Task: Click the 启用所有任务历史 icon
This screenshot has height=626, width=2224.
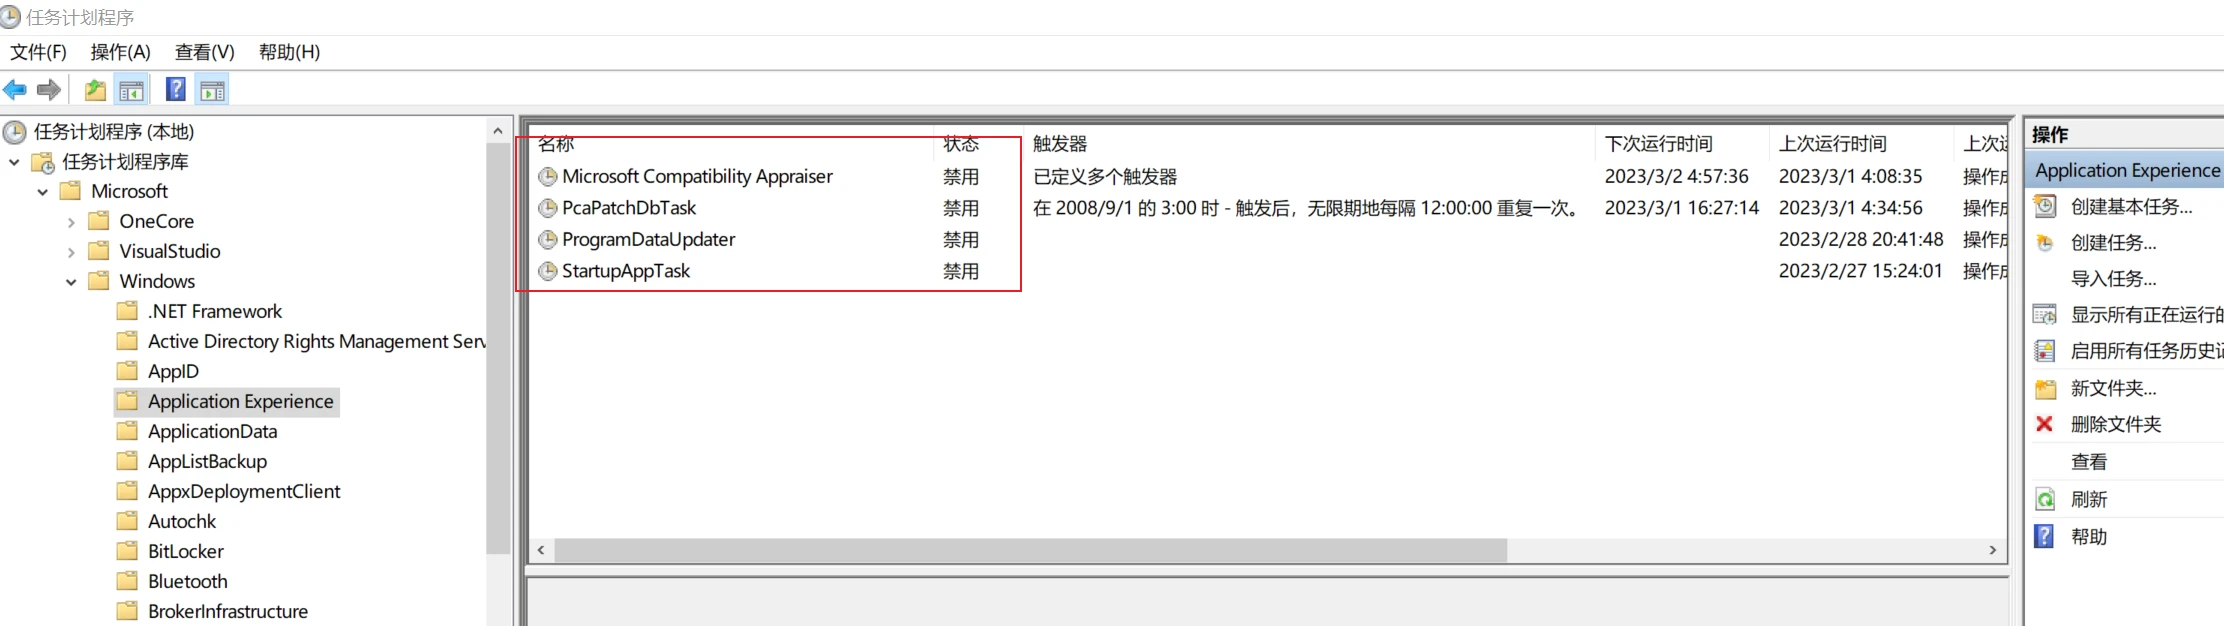Action: (x=2046, y=351)
